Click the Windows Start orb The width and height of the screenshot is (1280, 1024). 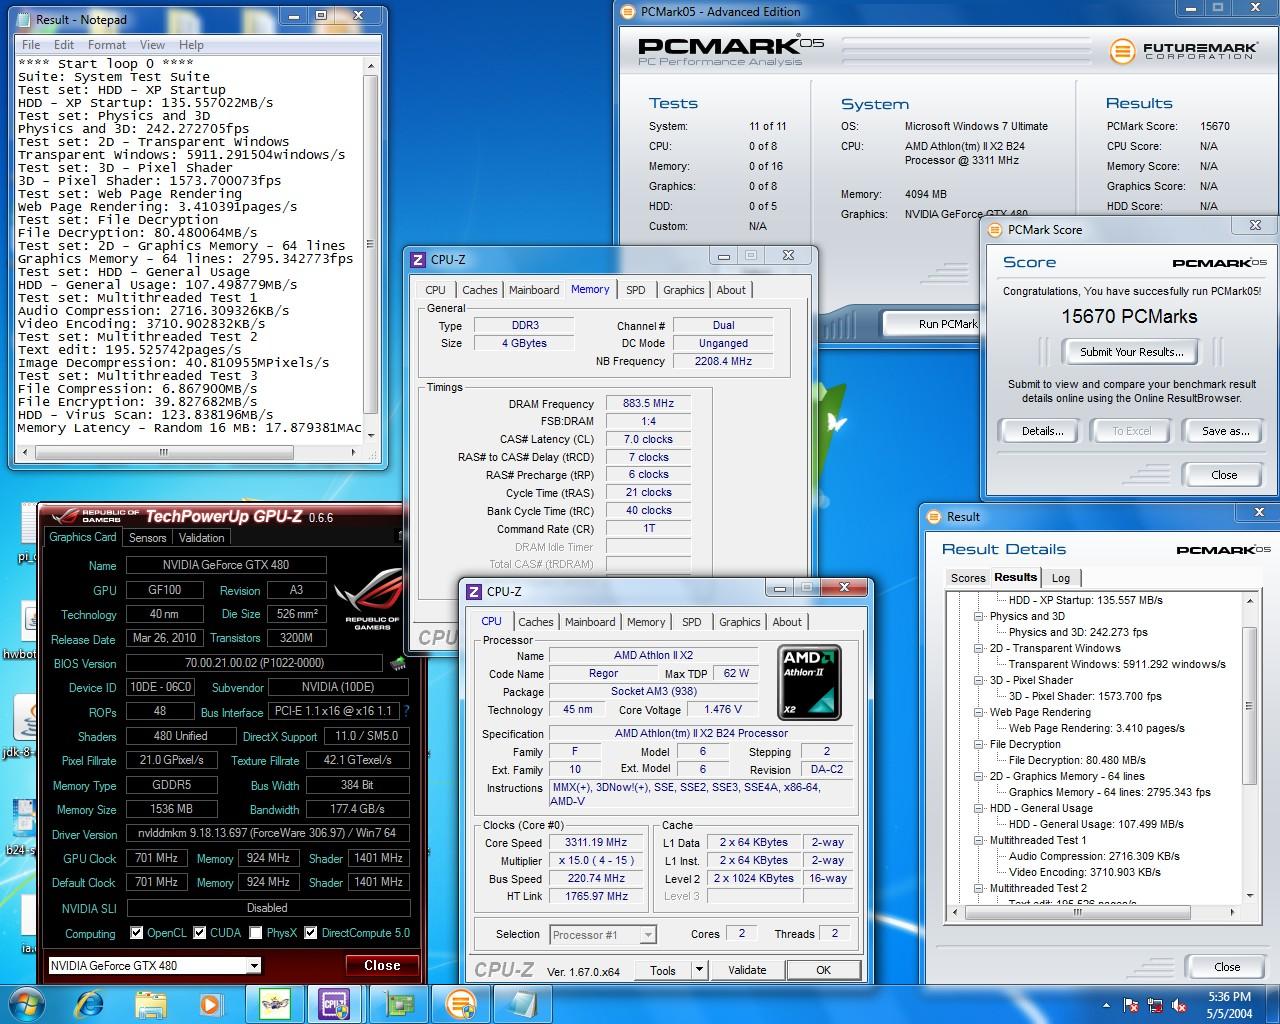pos(25,1003)
